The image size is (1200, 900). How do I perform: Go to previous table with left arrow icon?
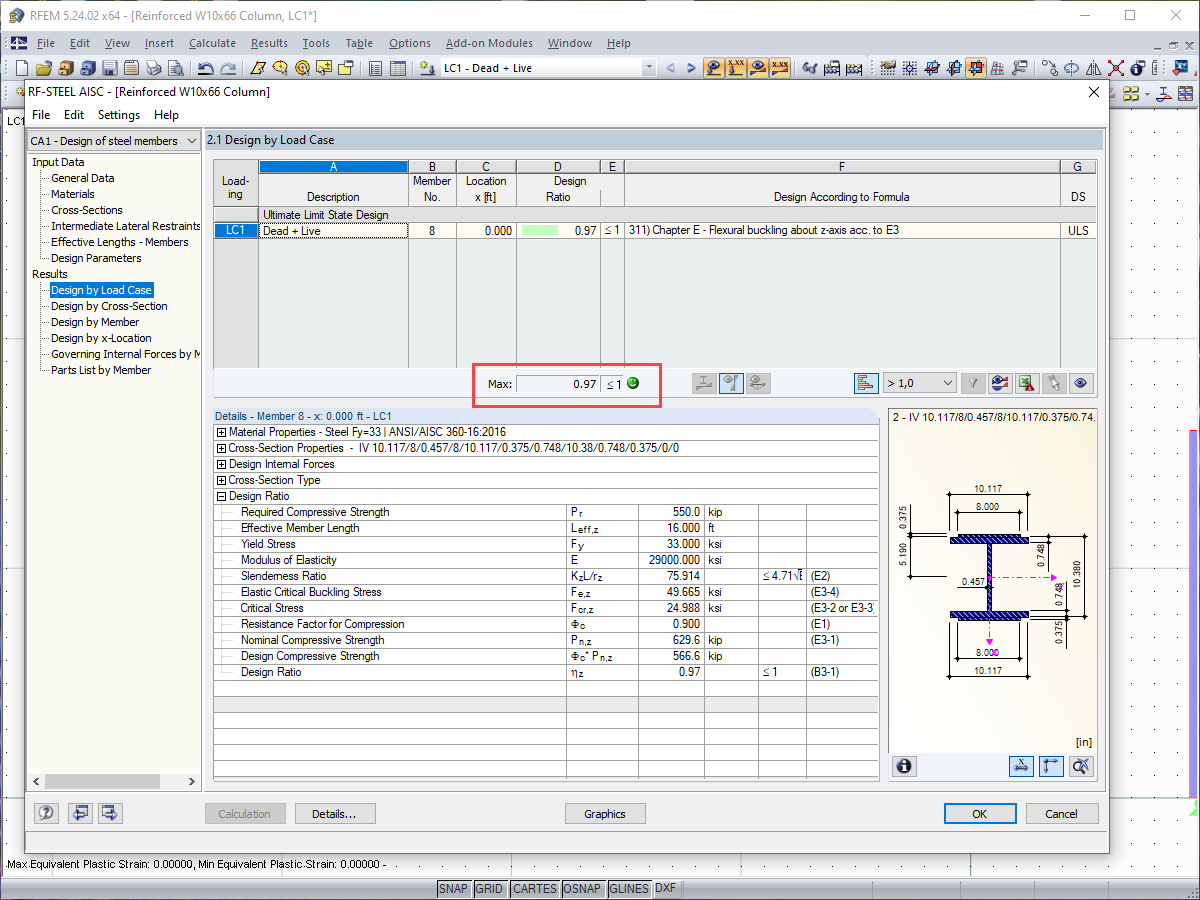click(x=80, y=813)
